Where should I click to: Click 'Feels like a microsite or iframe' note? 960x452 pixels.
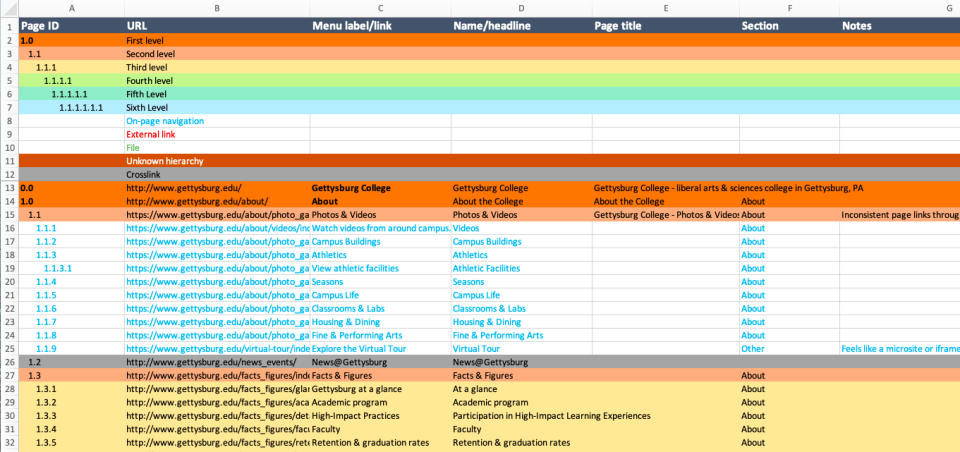coord(900,348)
